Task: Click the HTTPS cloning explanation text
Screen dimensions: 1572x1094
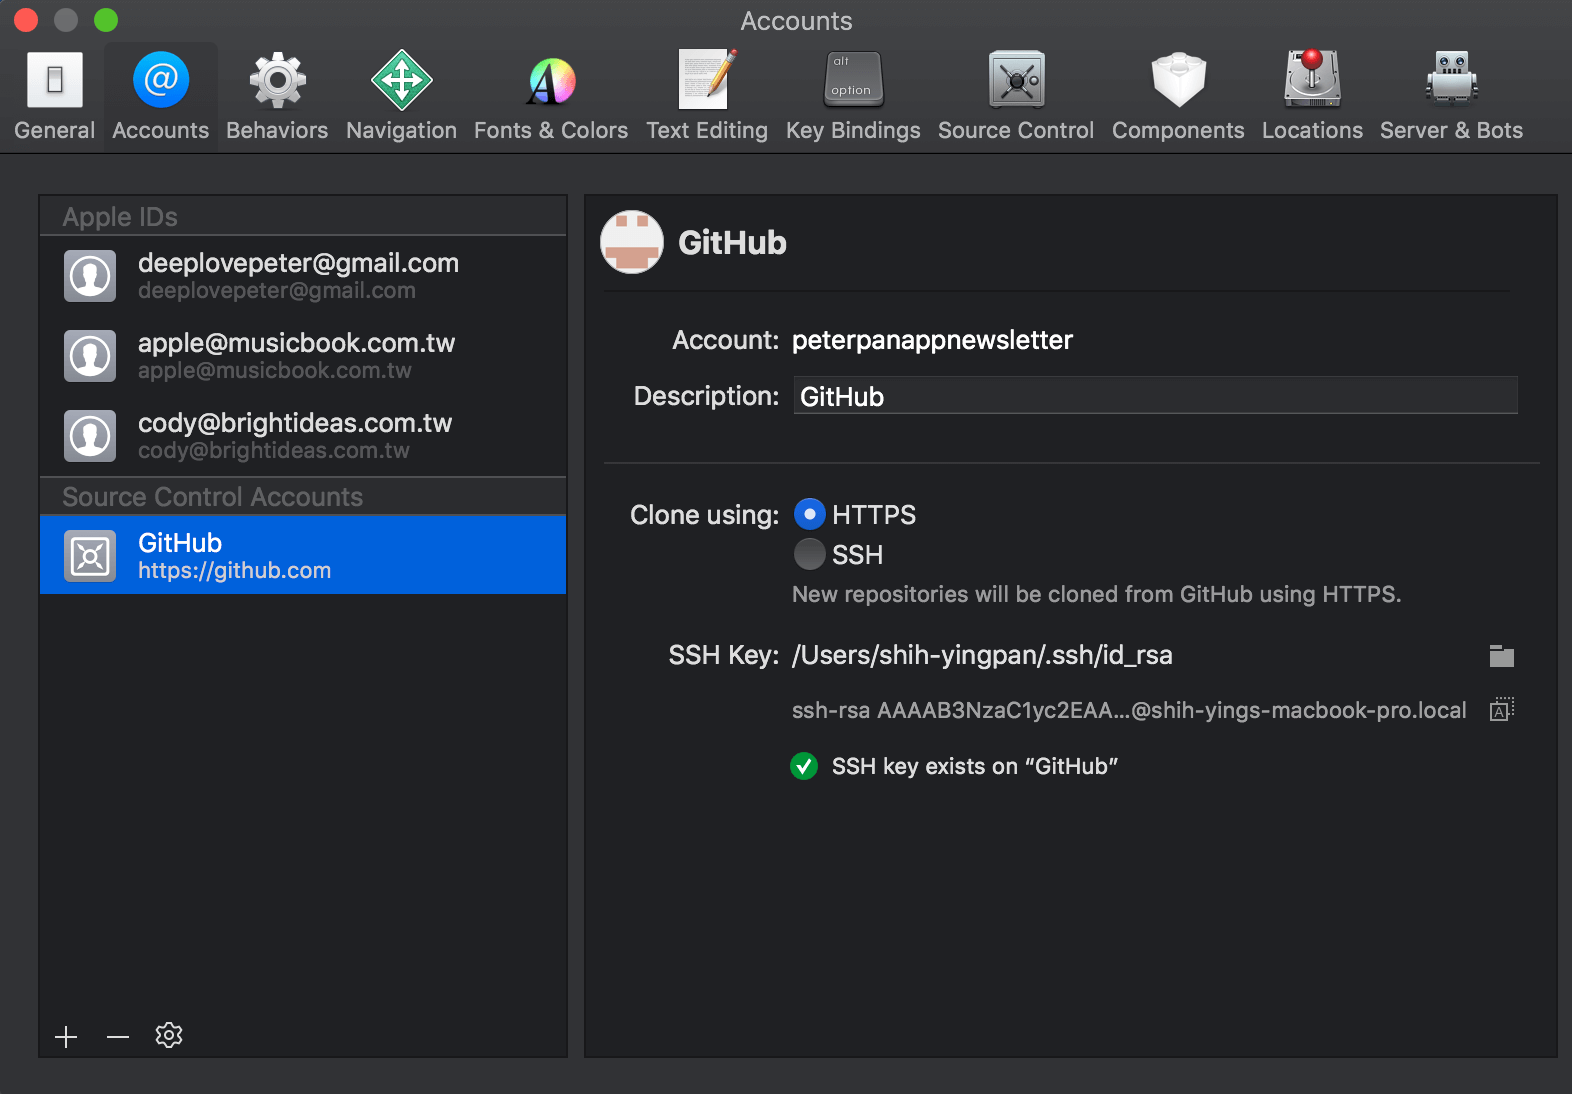Action: coord(1097,594)
